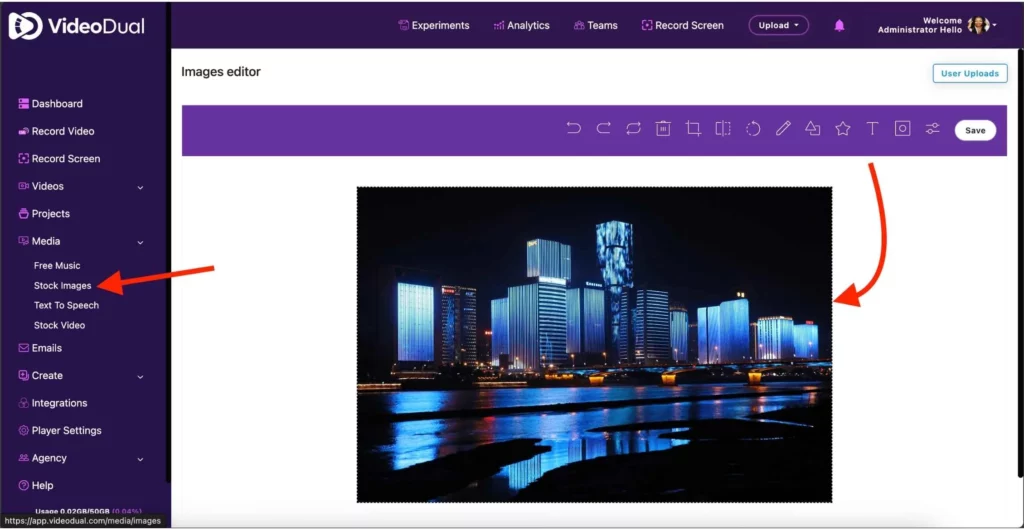Select the Crop tool
This screenshot has height=530, width=1024.
pos(693,129)
